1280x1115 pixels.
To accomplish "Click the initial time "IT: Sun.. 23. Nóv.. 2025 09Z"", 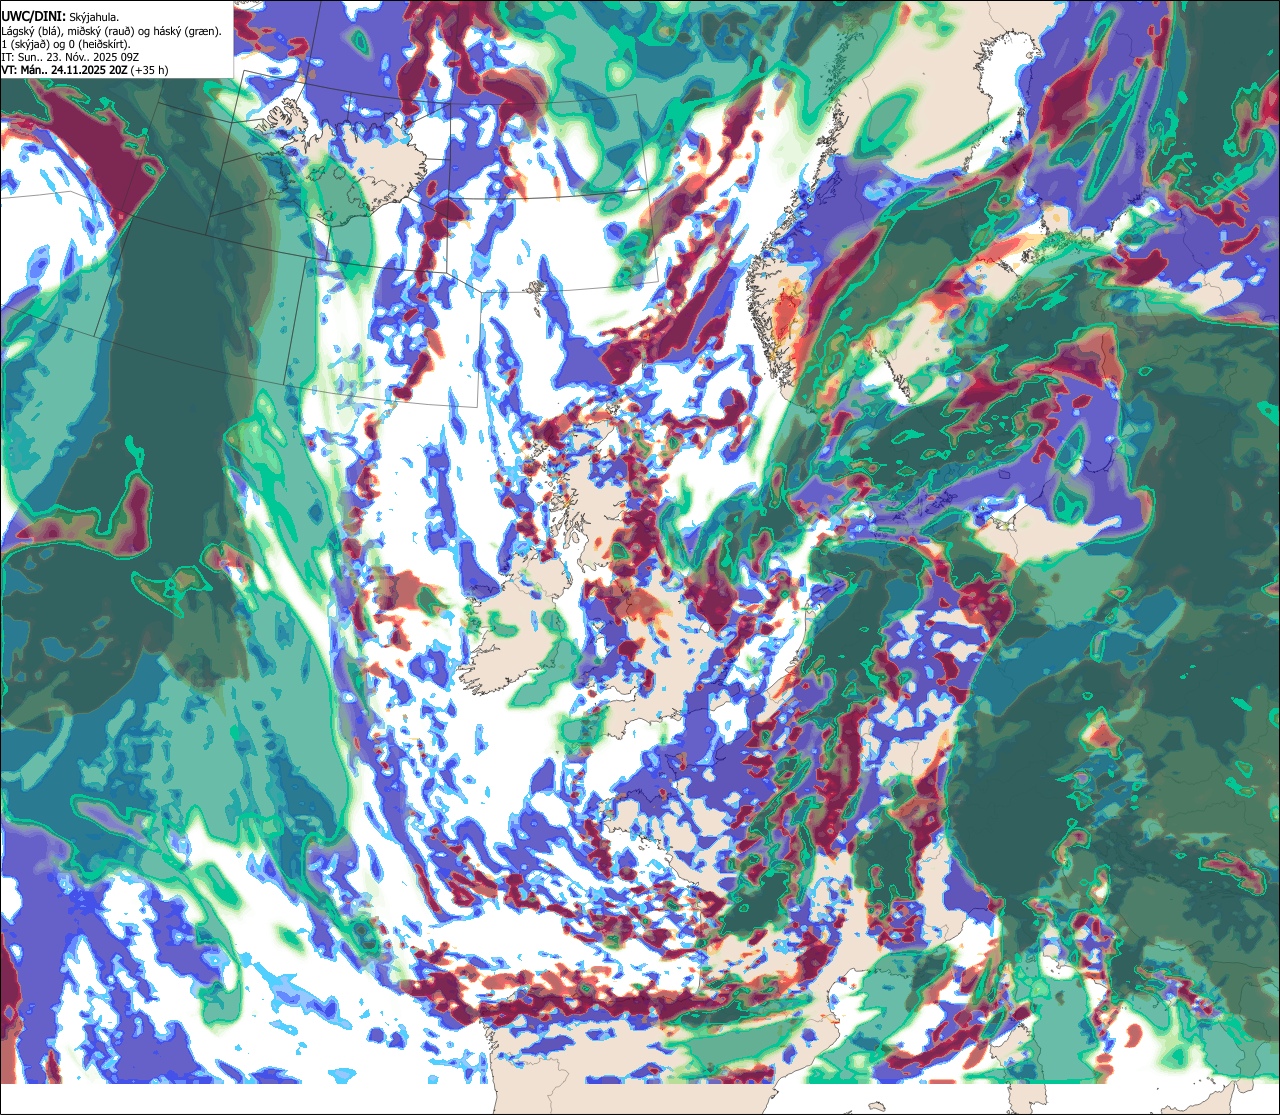I will 72,58.
